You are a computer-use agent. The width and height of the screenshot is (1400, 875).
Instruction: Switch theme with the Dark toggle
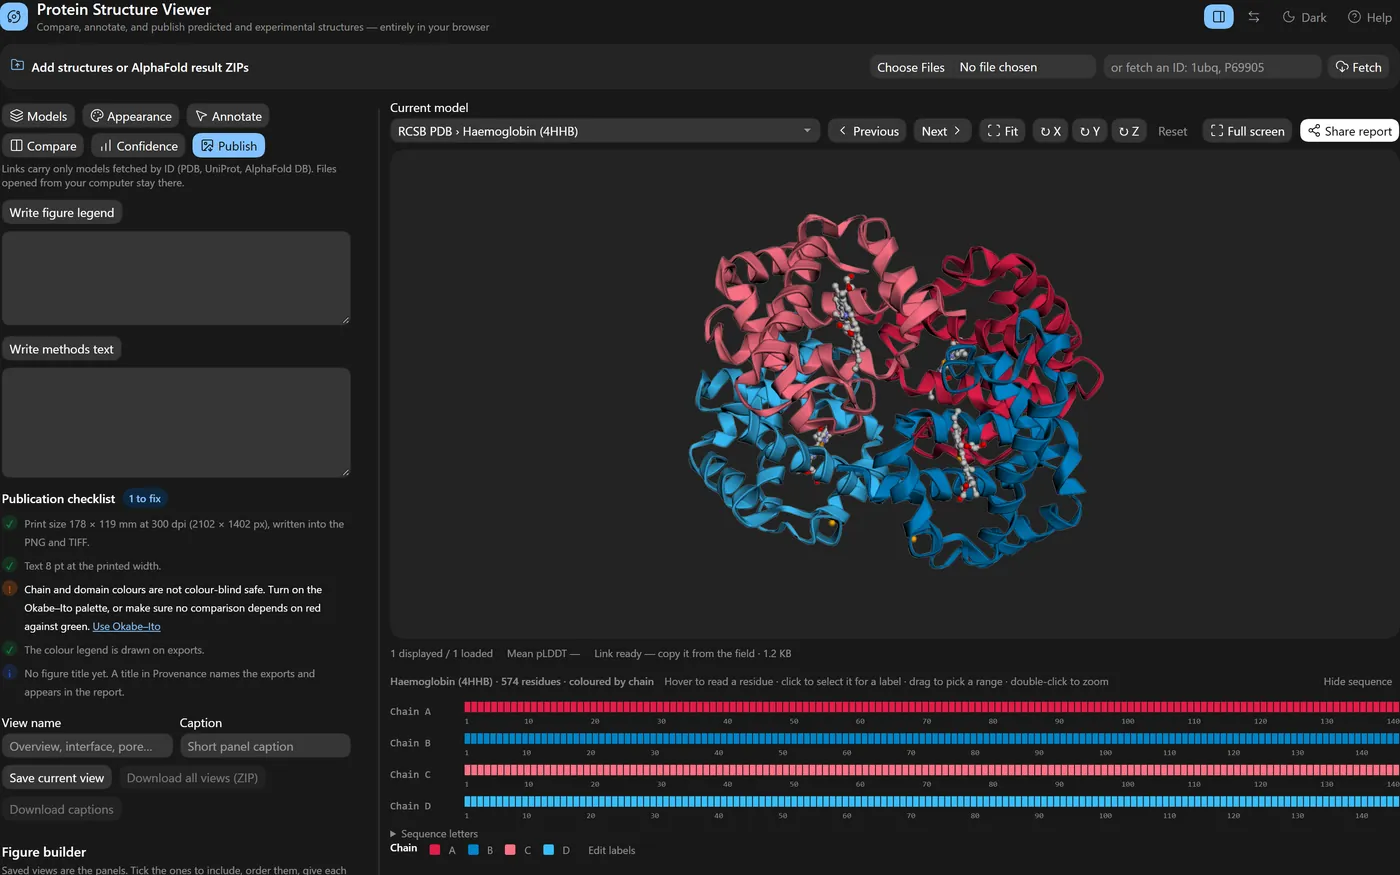coord(1304,17)
